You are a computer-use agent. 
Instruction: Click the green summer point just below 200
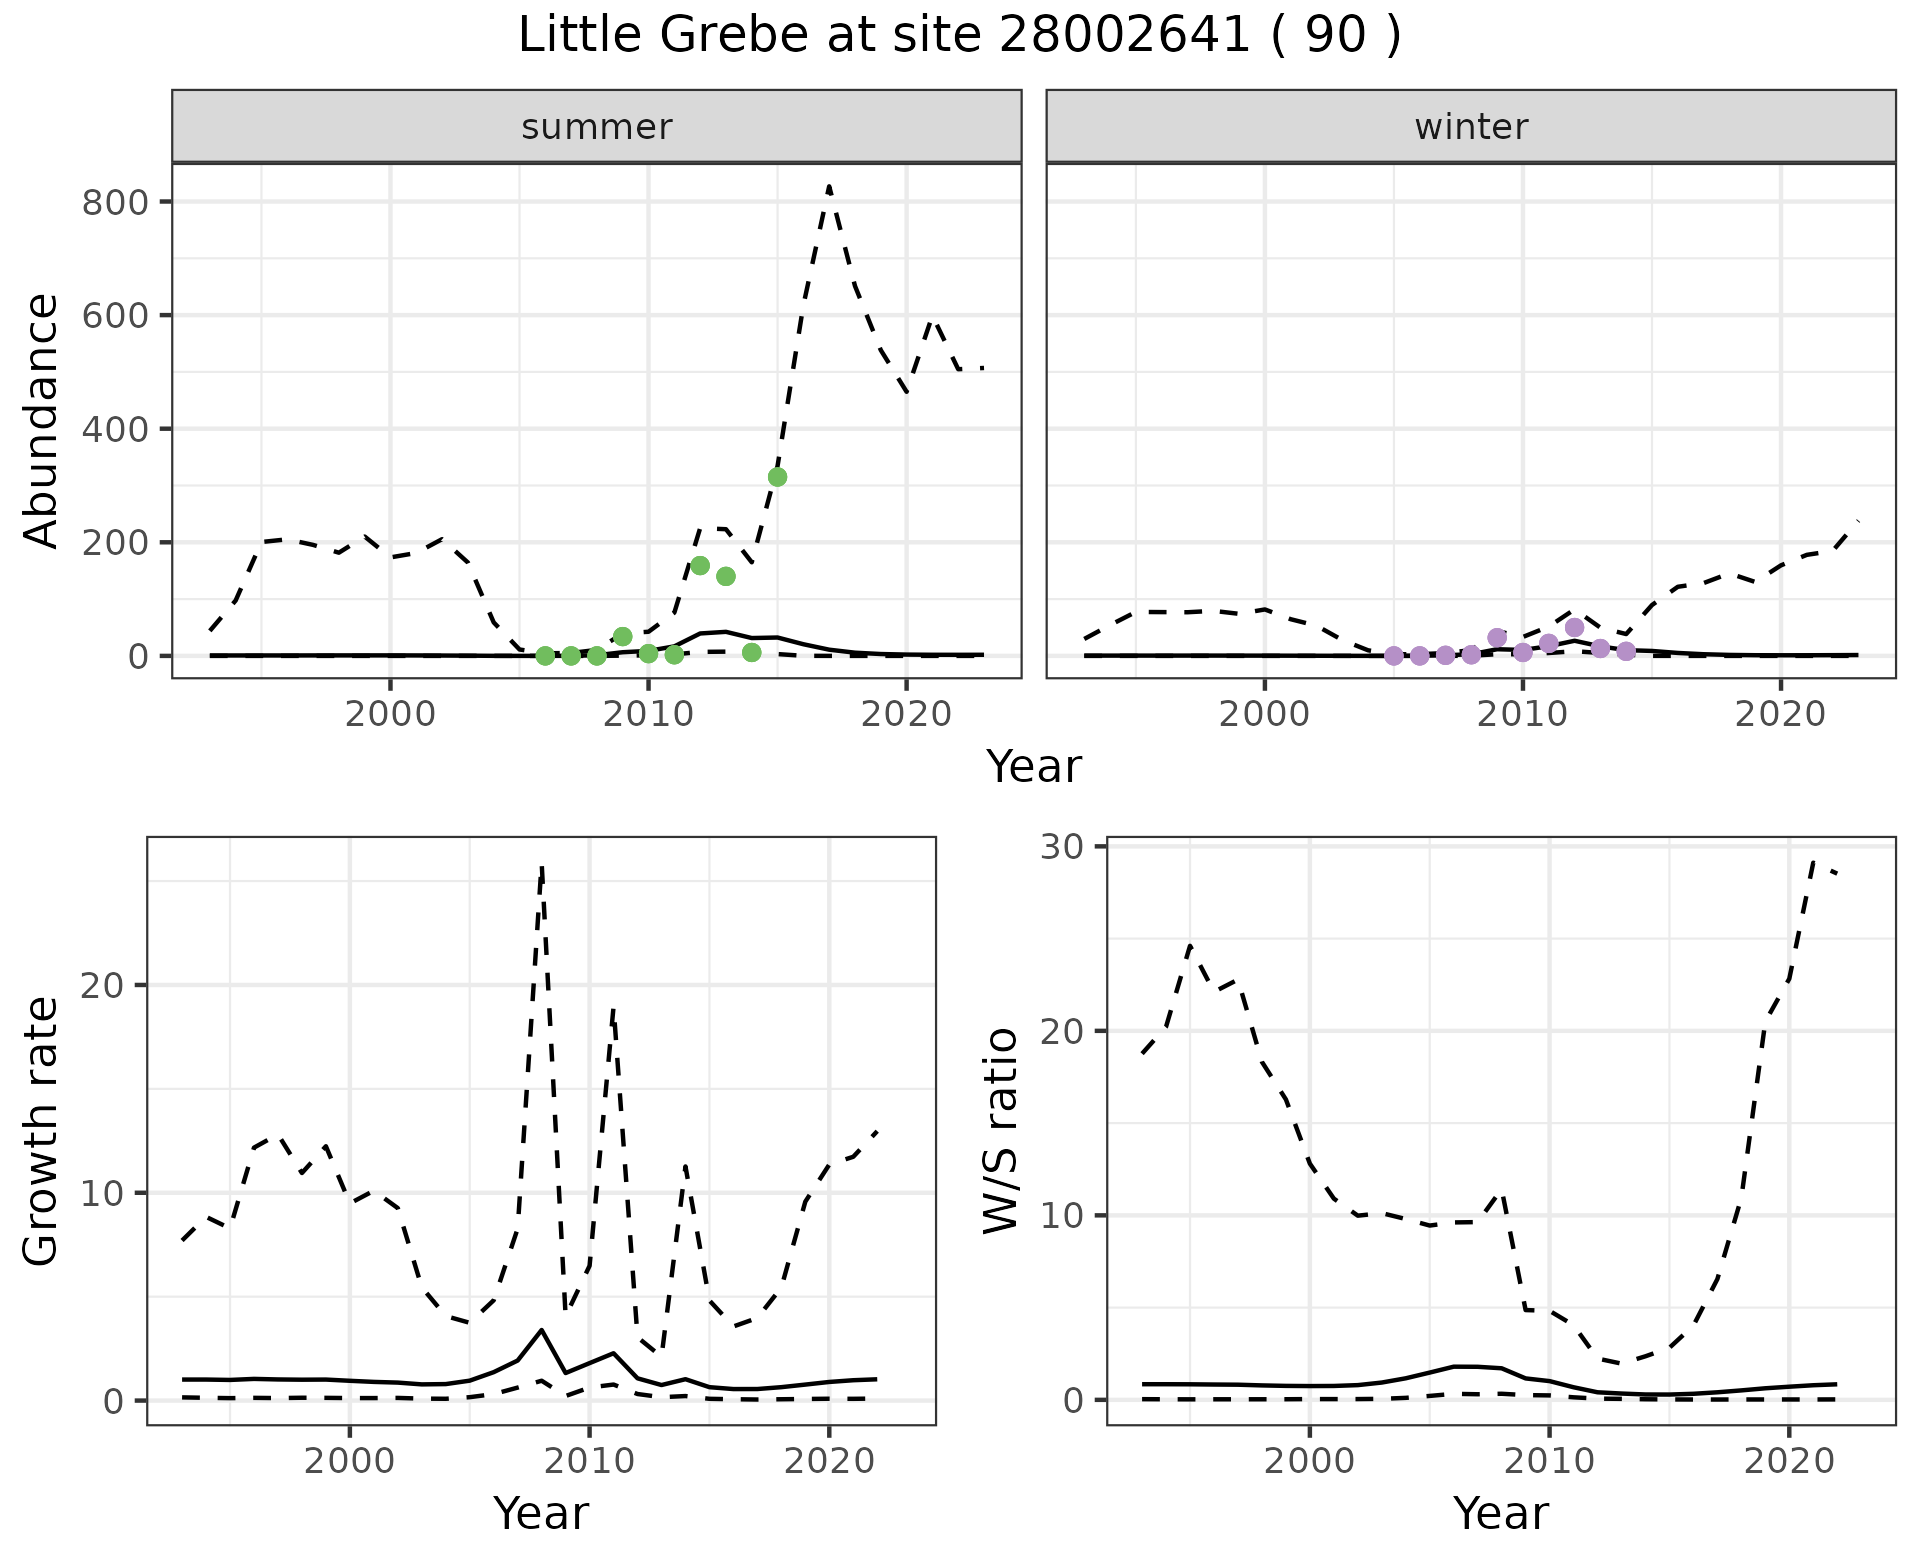pyautogui.click(x=700, y=566)
